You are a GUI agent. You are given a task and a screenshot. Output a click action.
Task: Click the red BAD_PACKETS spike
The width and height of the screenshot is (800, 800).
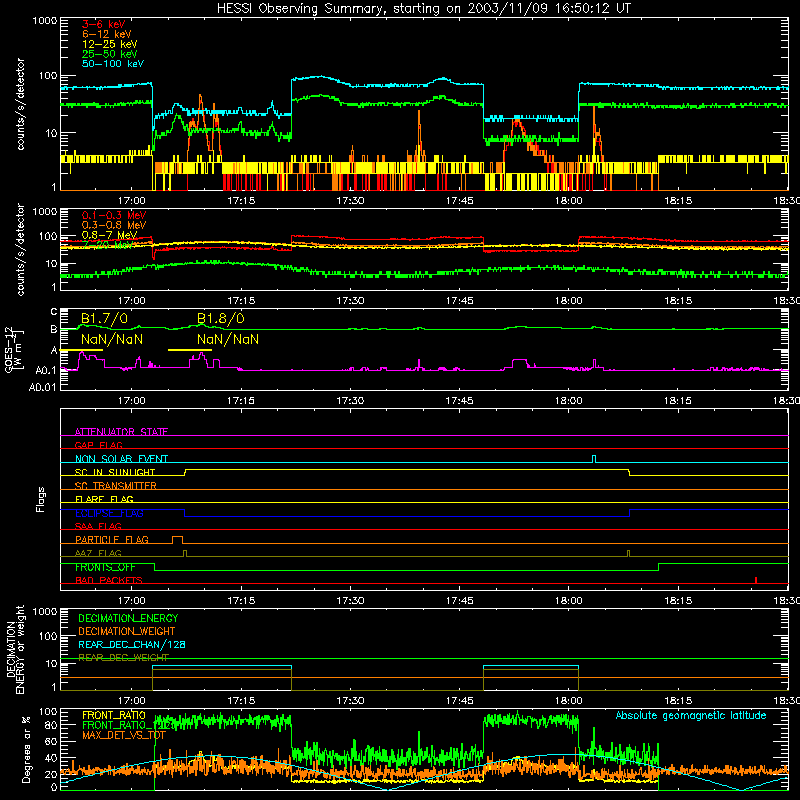tap(756, 580)
